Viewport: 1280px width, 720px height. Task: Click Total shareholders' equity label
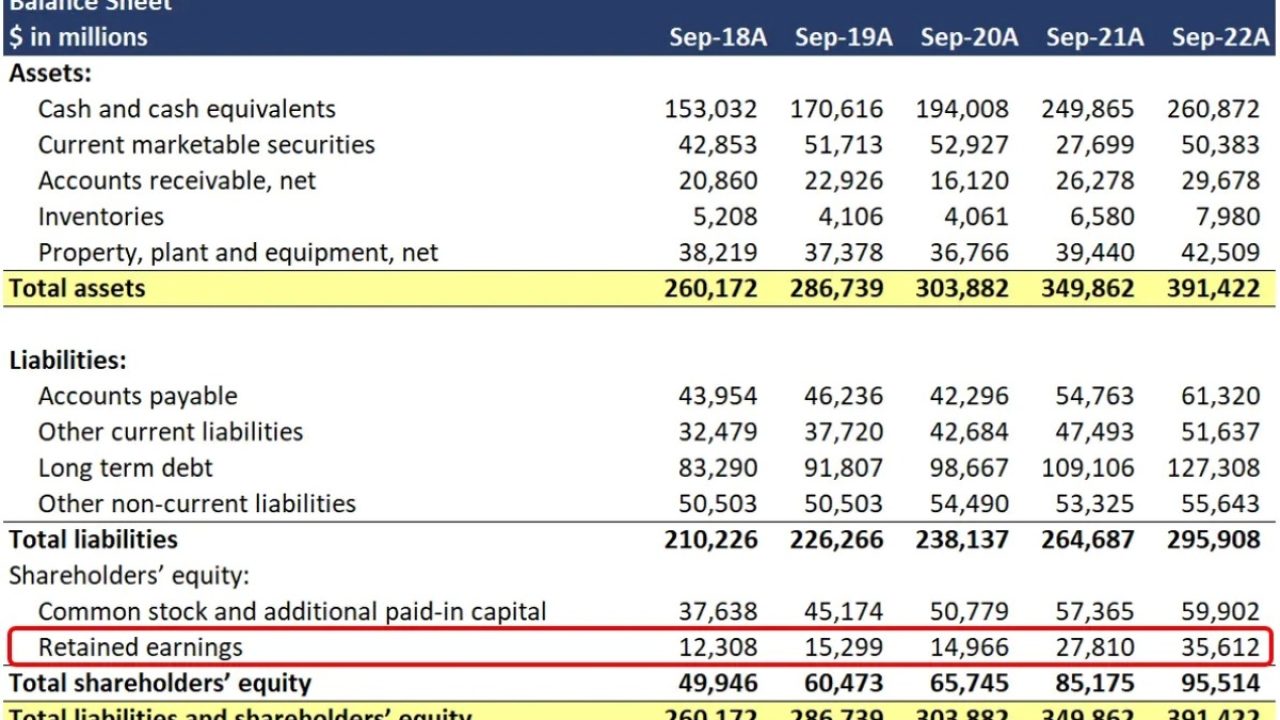160,684
